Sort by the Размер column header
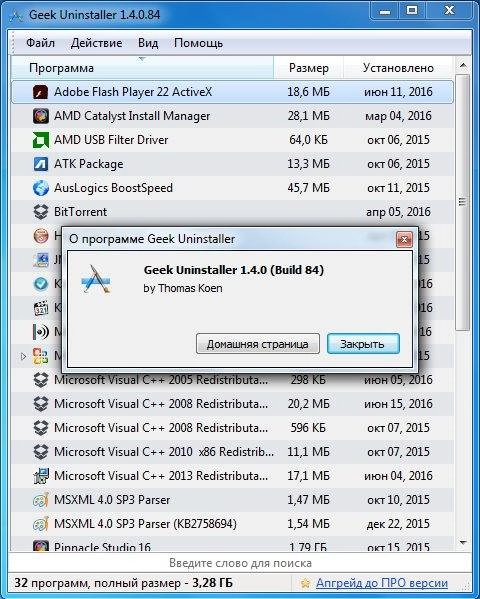Screen dimensions: 480x599 click(309, 68)
